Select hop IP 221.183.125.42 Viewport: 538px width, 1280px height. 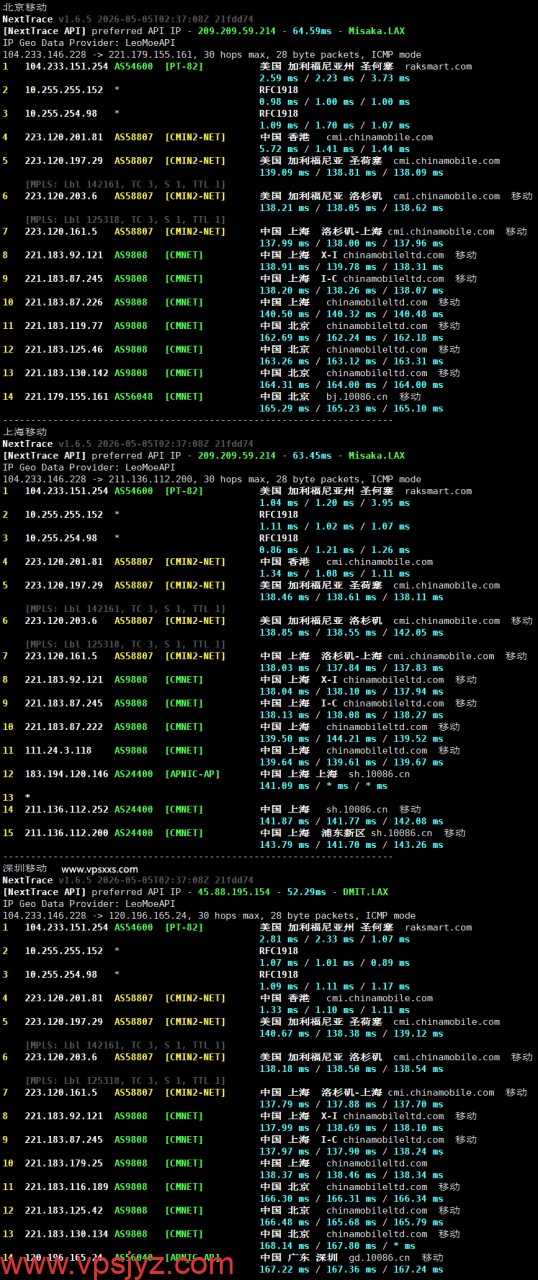[x=63, y=1210]
